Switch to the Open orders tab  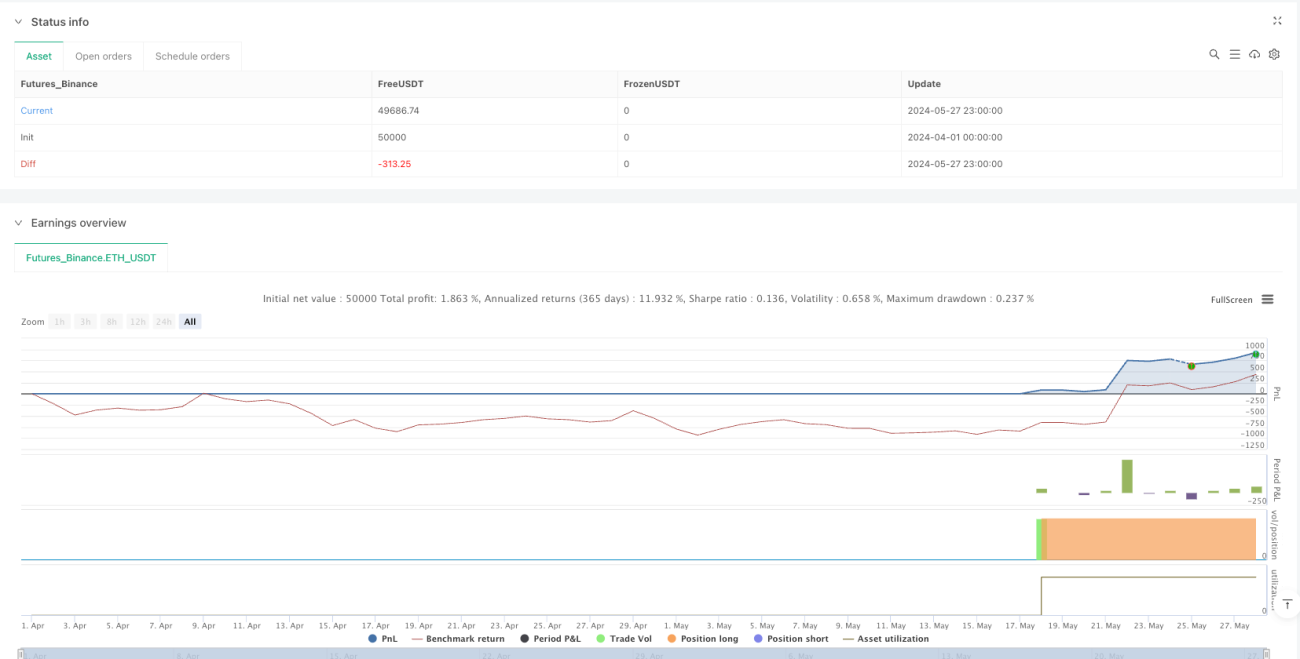[103, 56]
